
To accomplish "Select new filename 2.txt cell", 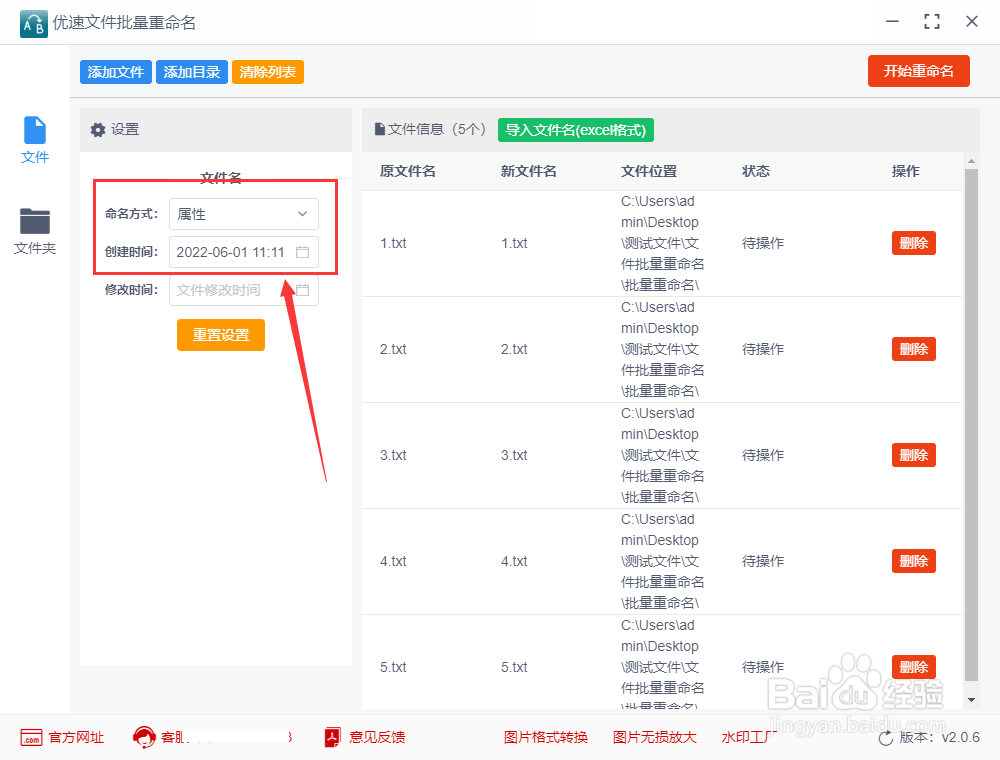I will 514,349.
